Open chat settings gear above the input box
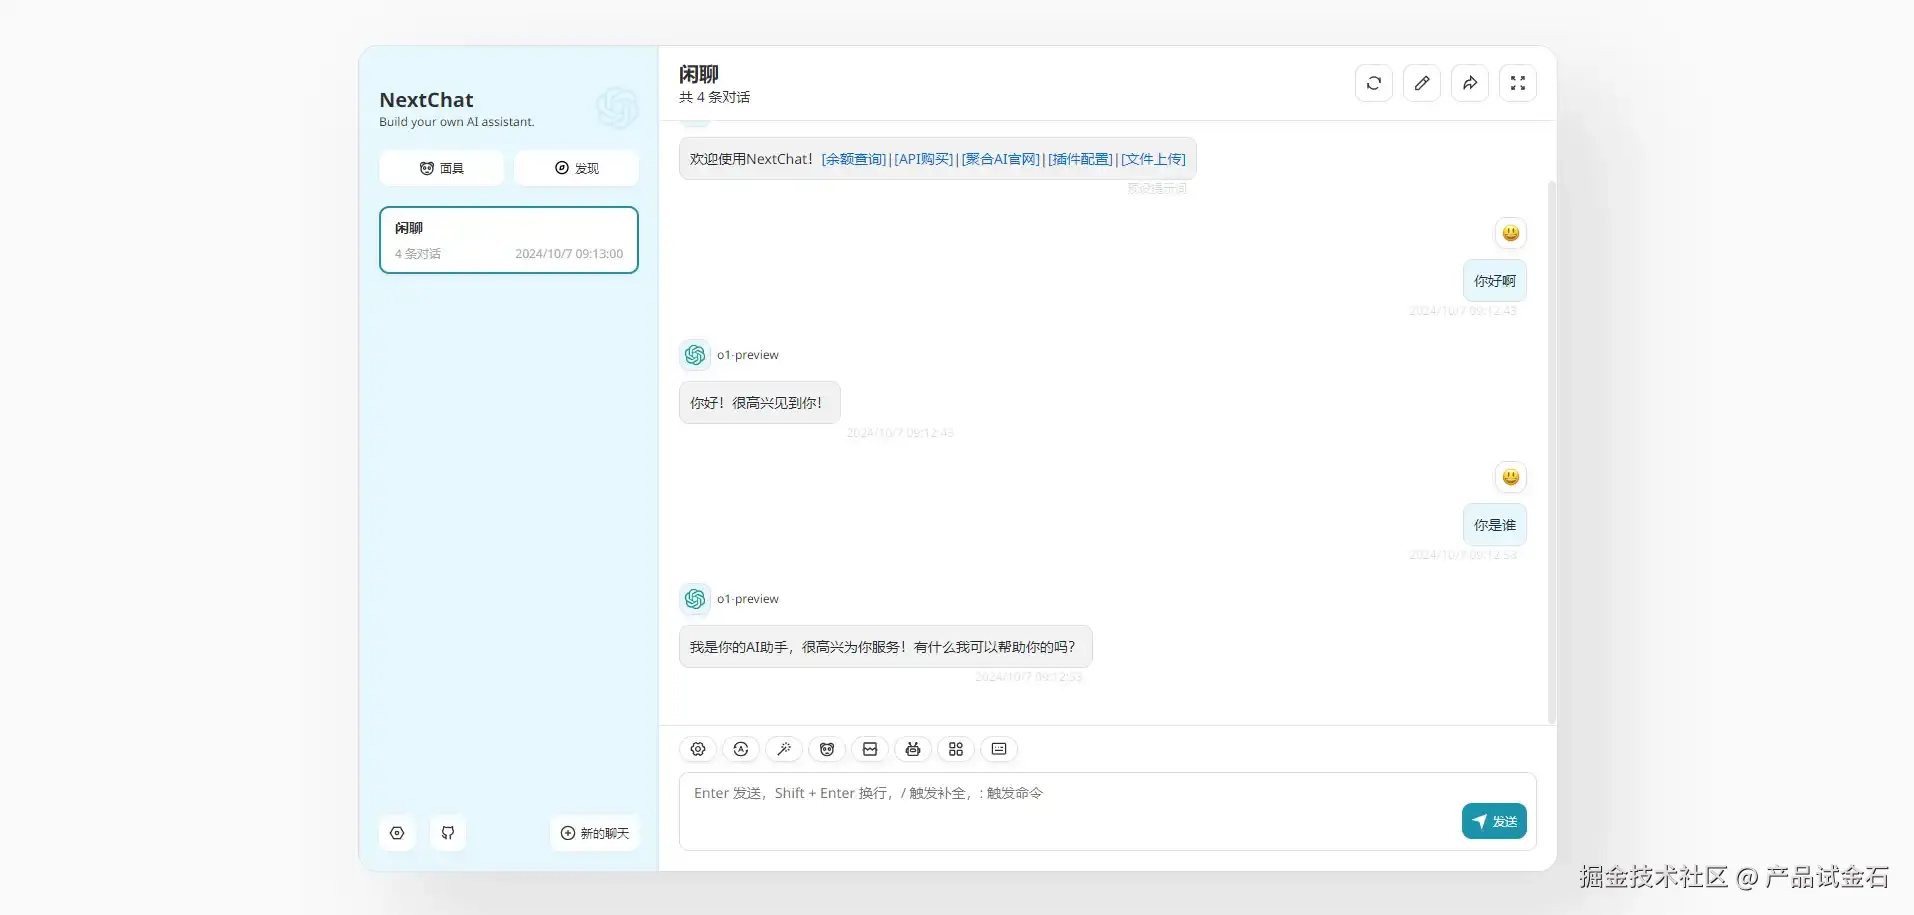This screenshot has height=915, width=1914. pyautogui.click(x=698, y=749)
